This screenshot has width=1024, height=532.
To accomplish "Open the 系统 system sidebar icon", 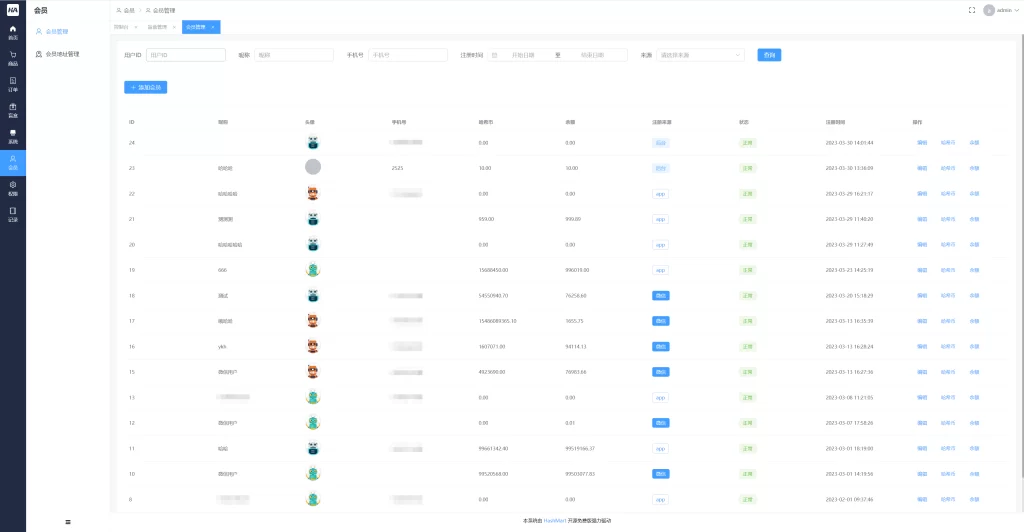I will click(x=13, y=136).
